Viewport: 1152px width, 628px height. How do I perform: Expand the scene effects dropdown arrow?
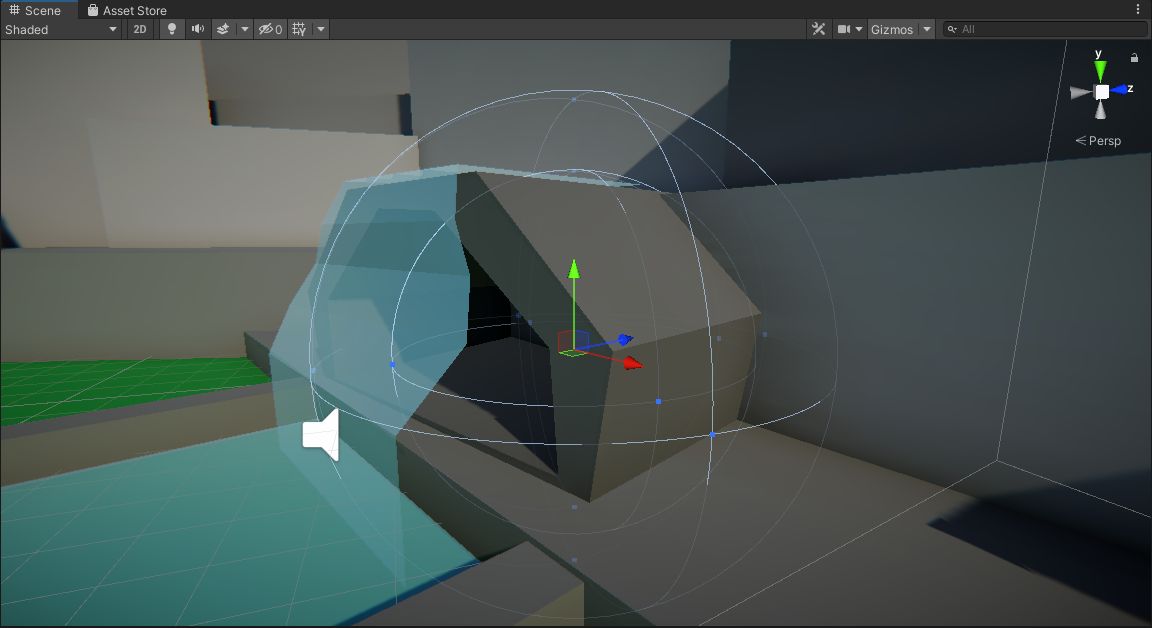point(245,29)
